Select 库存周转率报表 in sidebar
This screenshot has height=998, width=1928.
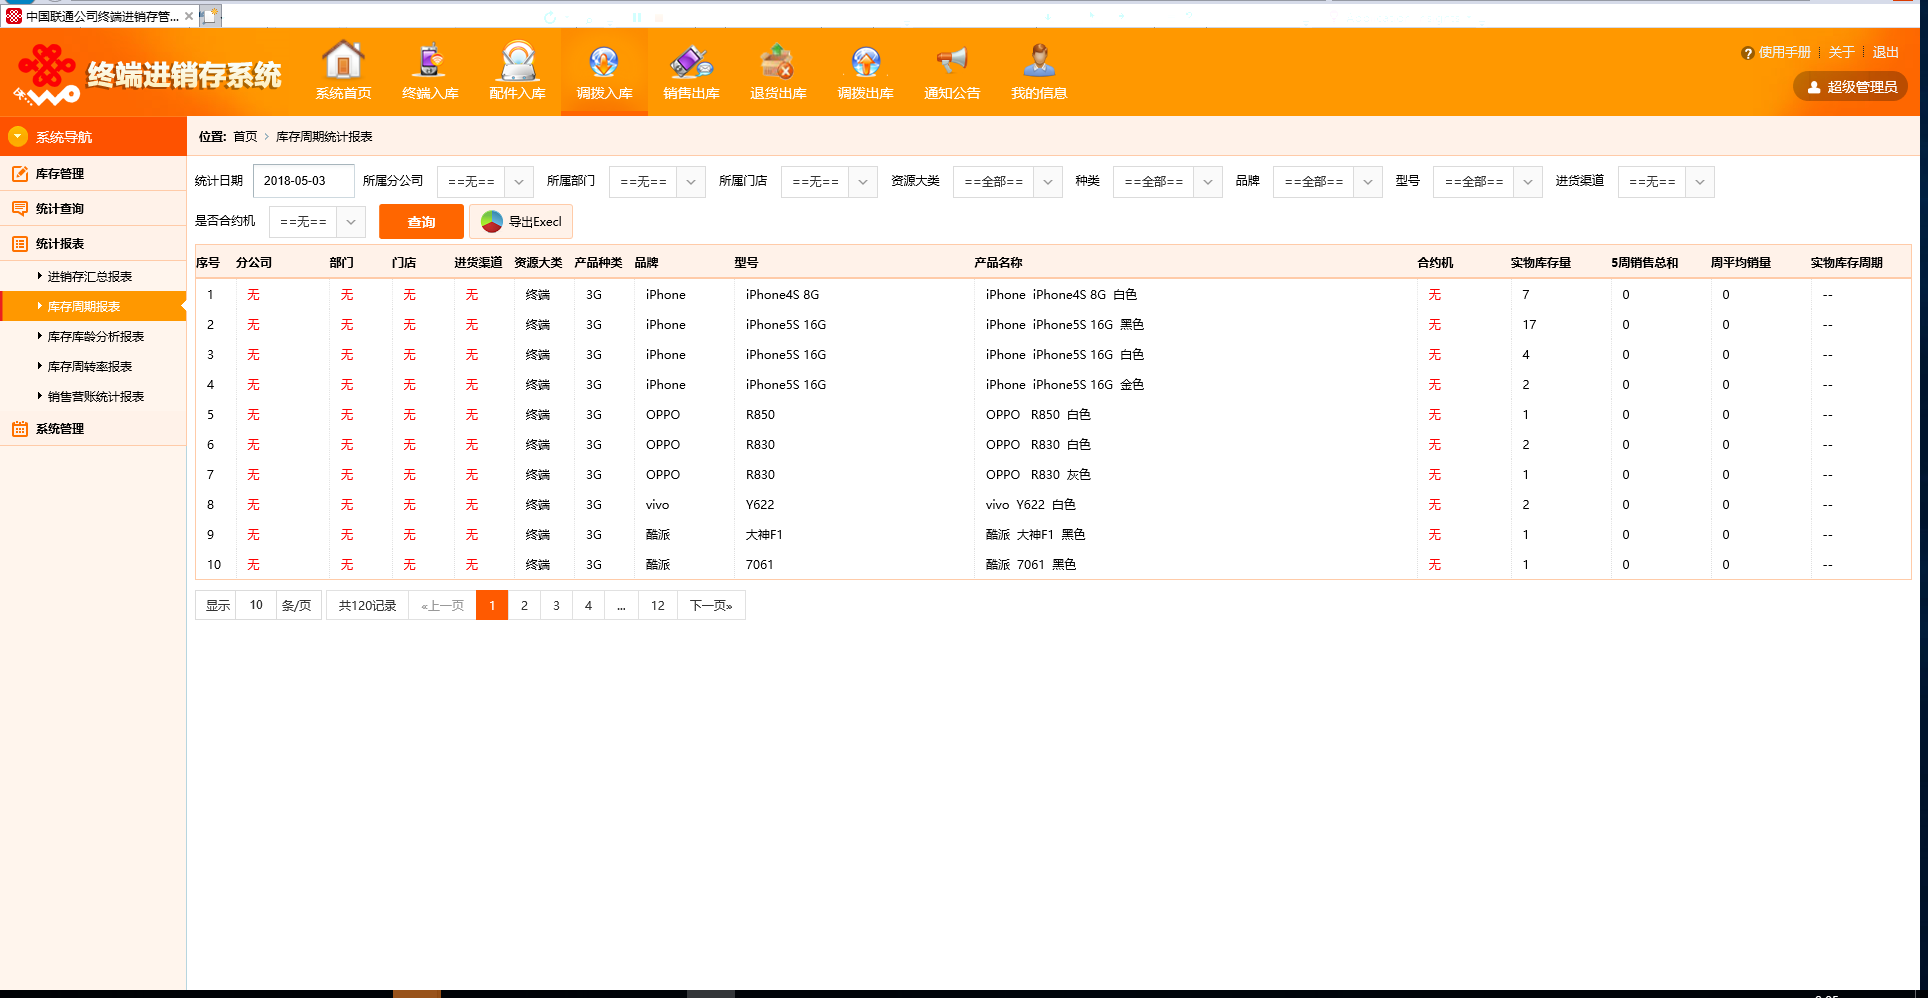(90, 366)
